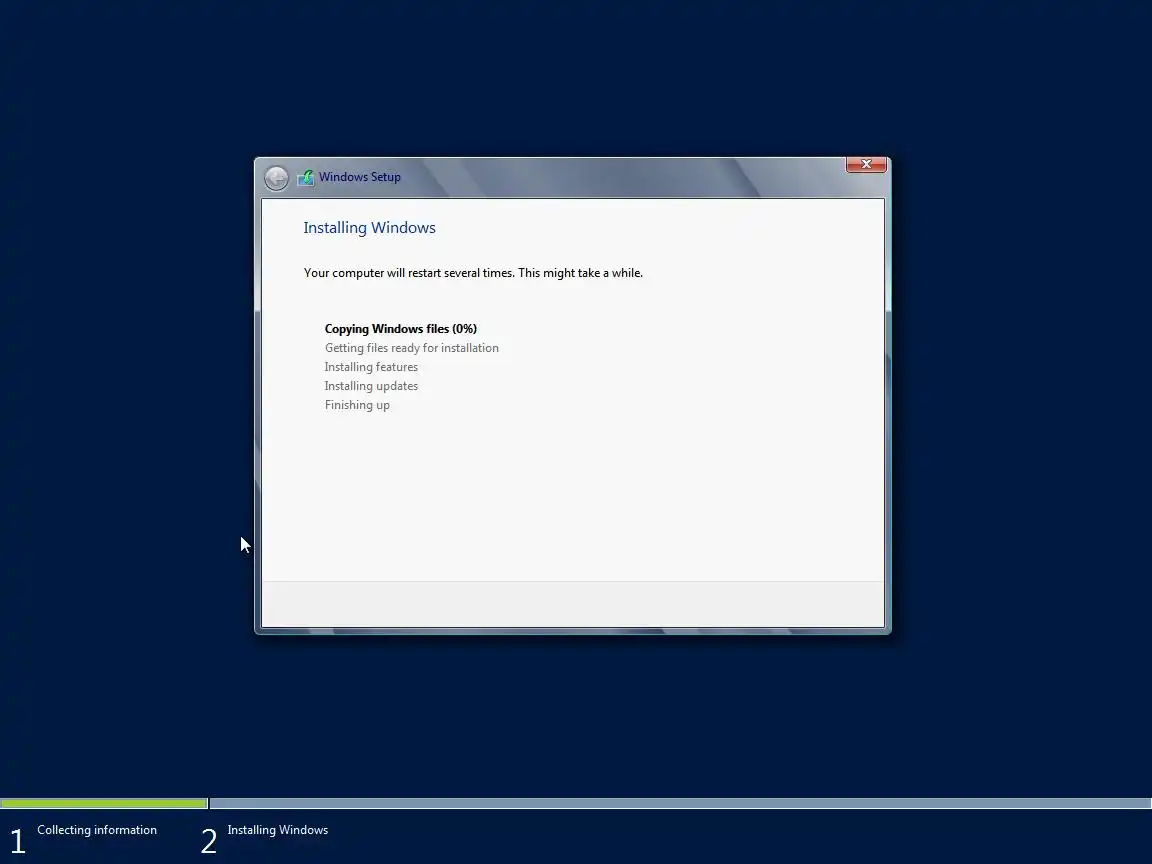Click the restart several times notice text
The height and width of the screenshot is (864, 1152).
tap(473, 273)
